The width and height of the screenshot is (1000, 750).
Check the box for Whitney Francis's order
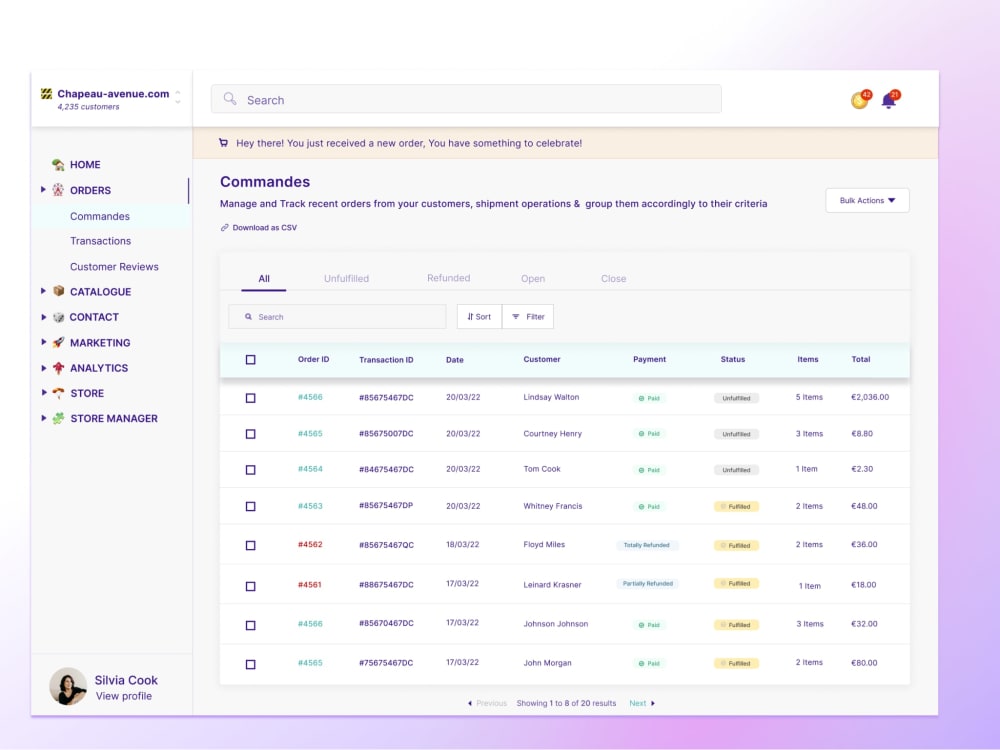coord(251,506)
